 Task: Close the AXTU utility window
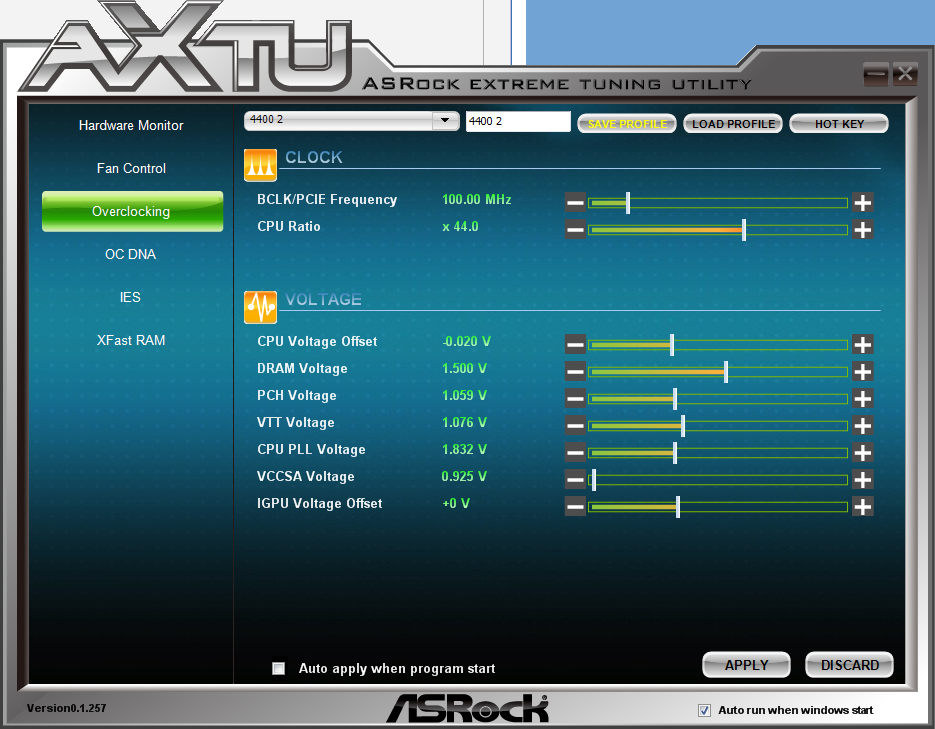click(905, 75)
